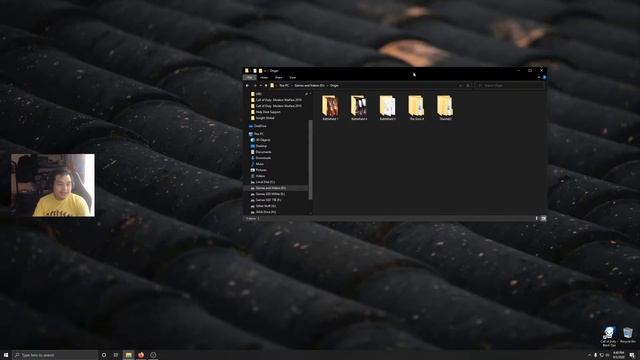Show hidden system tray icons

[589, 355]
